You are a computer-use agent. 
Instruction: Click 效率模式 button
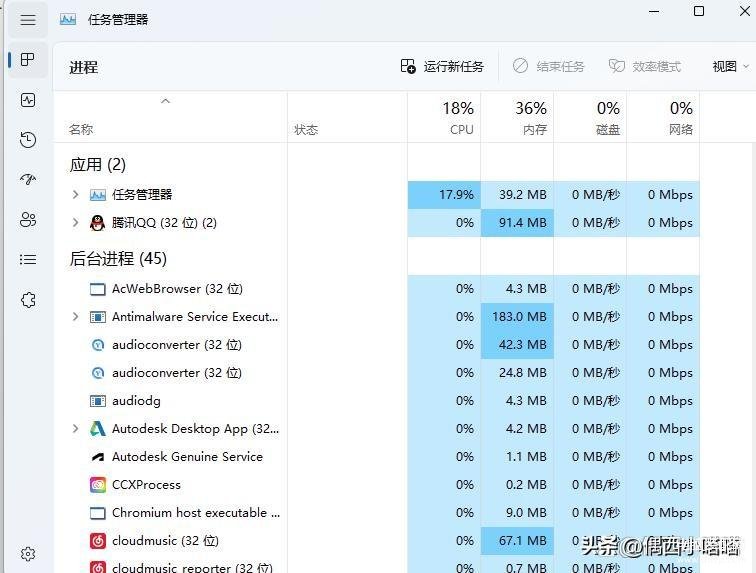pos(645,66)
